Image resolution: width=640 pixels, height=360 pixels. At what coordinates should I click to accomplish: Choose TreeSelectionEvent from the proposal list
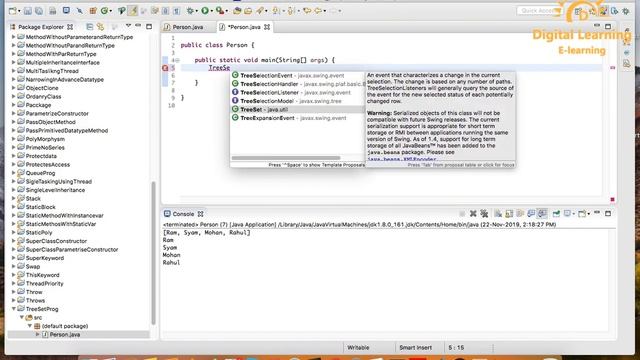tap(297, 76)
